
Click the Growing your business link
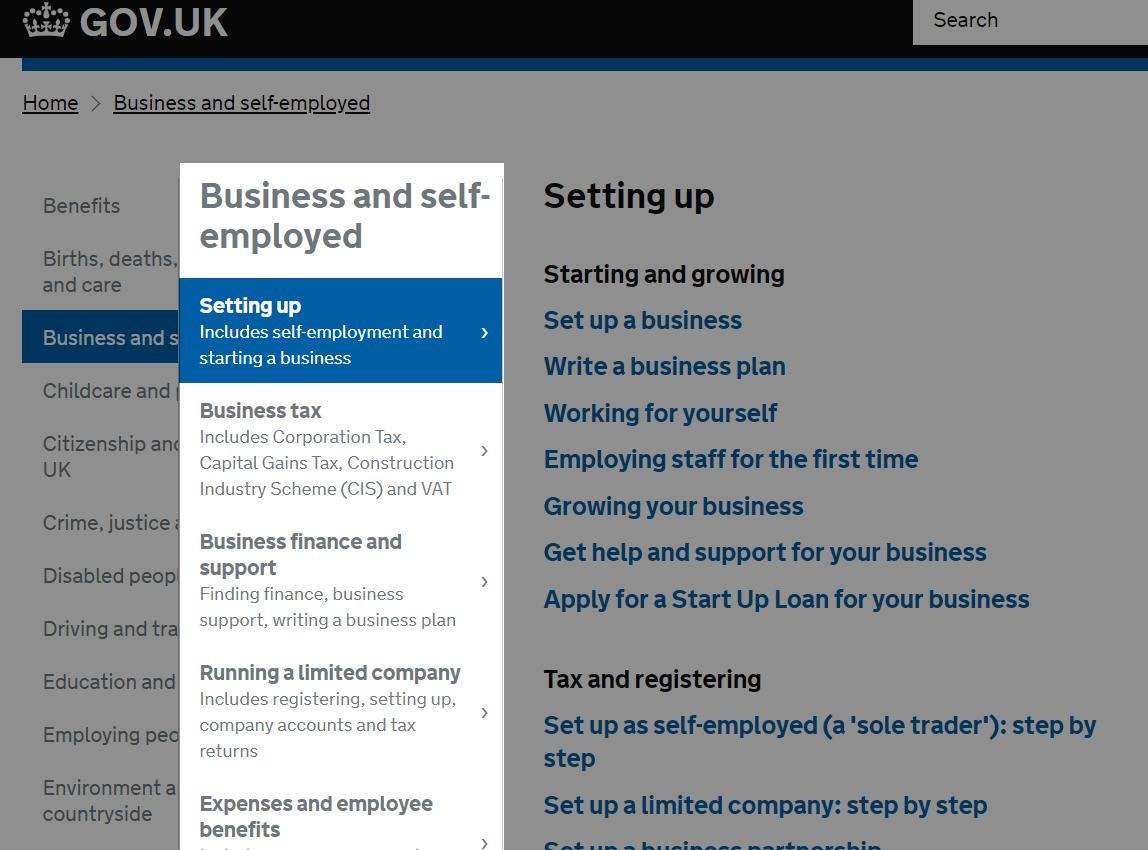(673, 506)
